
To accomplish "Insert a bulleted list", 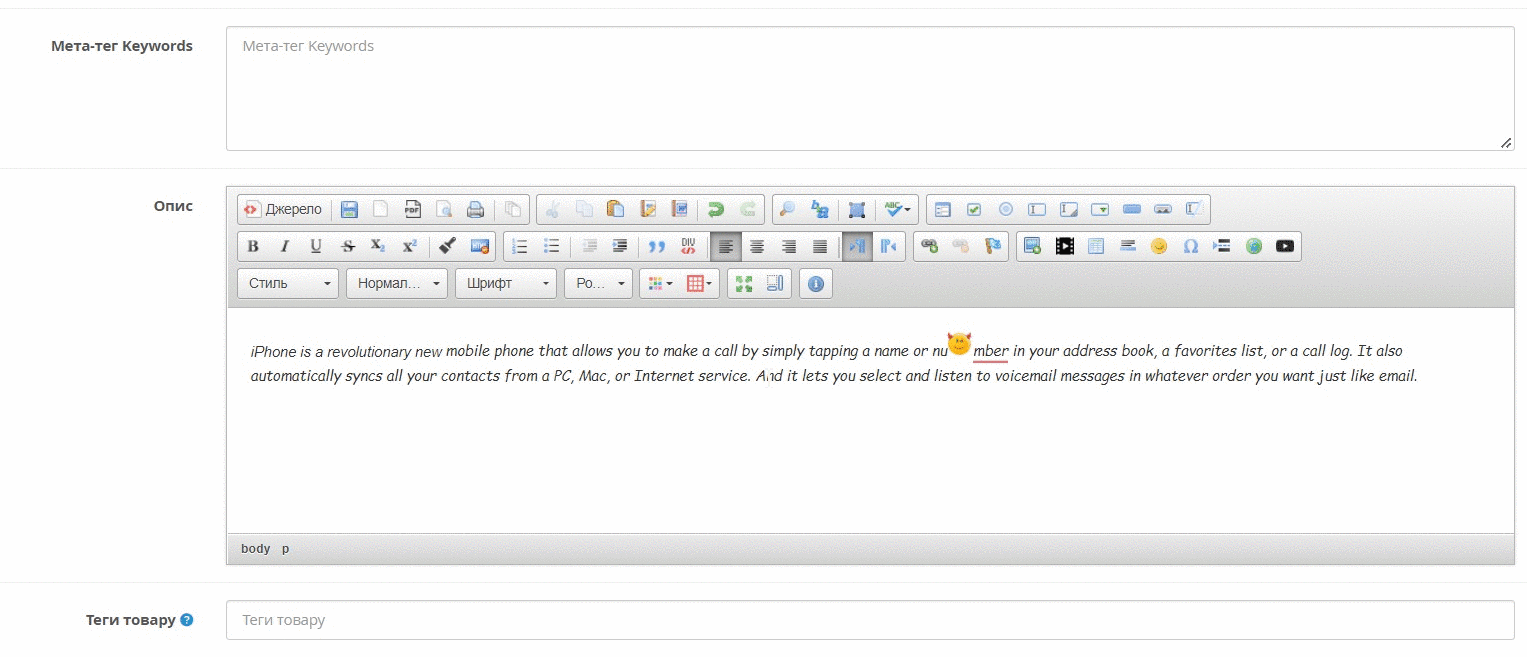I will (x=551, y=246).
